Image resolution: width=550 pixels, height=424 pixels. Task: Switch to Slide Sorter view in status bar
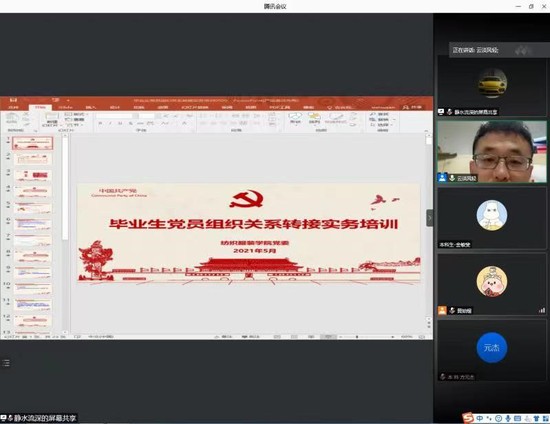(x=294, y=337)
